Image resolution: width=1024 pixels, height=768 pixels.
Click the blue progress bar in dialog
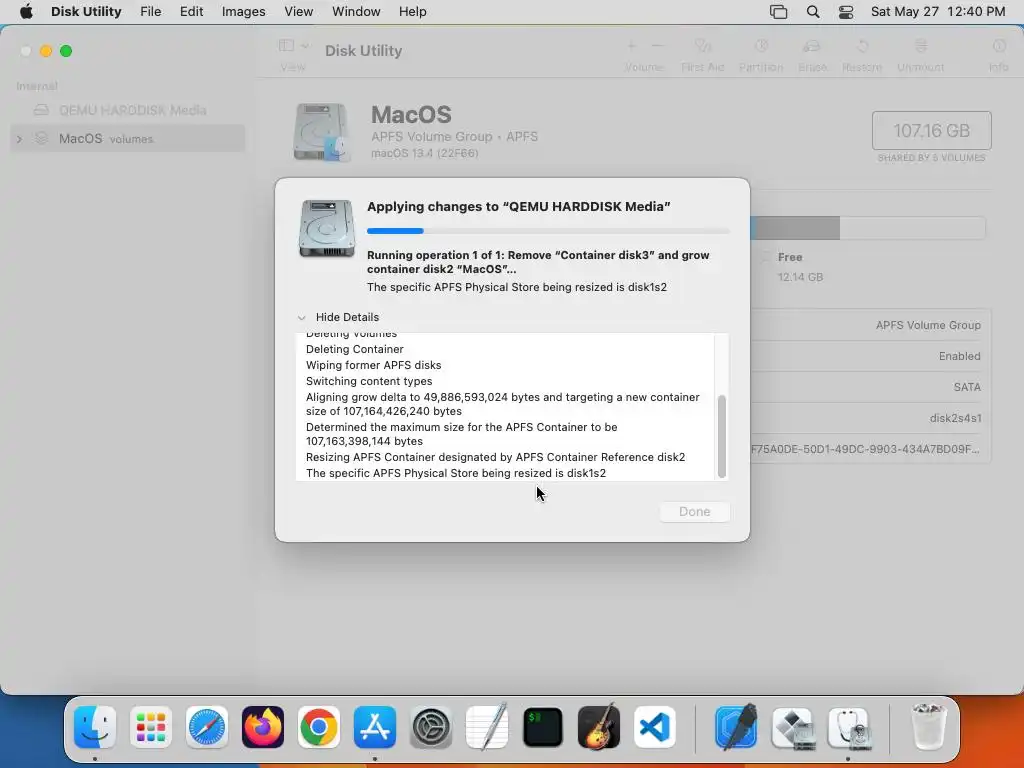point(395,231)
